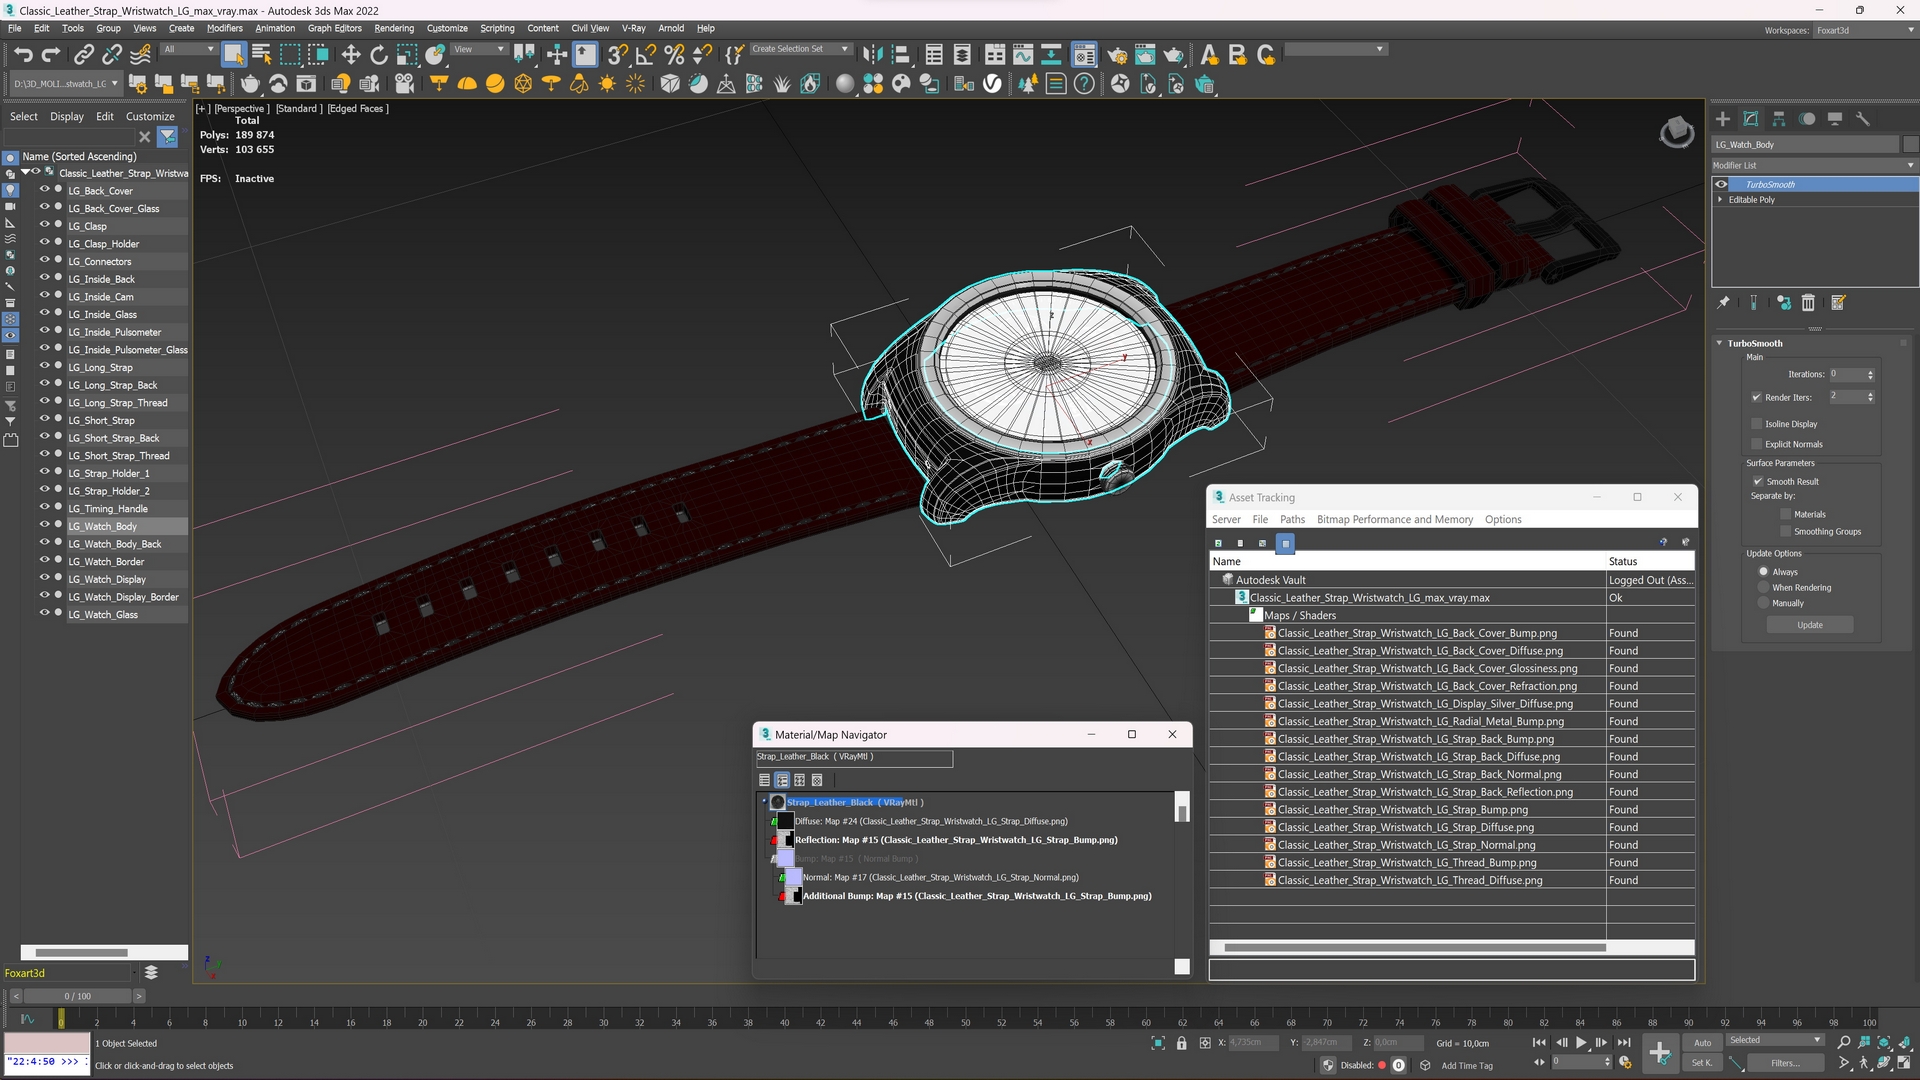1920x1080 pixels.
Task: Toggle the Angle Snap icon
Action: pyautogui.click(x=646, y=55)
